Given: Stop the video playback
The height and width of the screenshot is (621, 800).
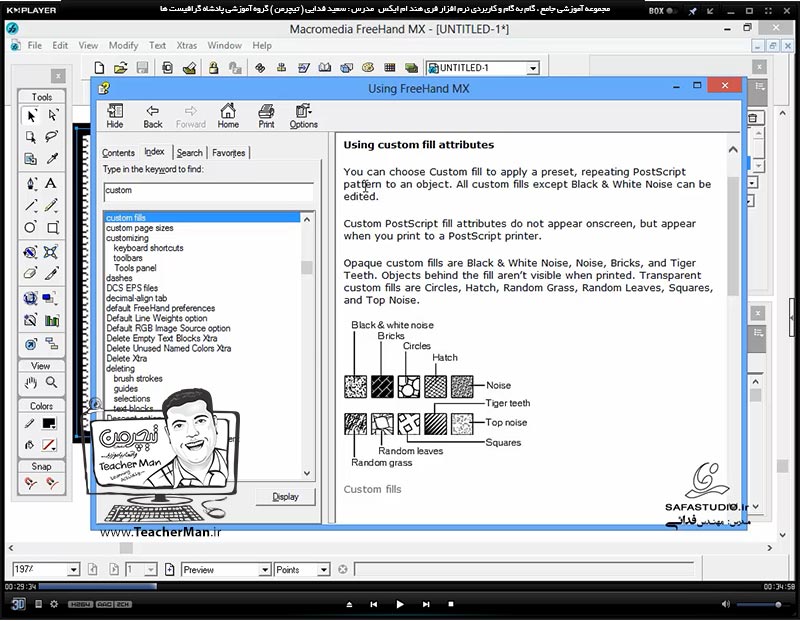Looking at the screenshot, I should 451,604.
